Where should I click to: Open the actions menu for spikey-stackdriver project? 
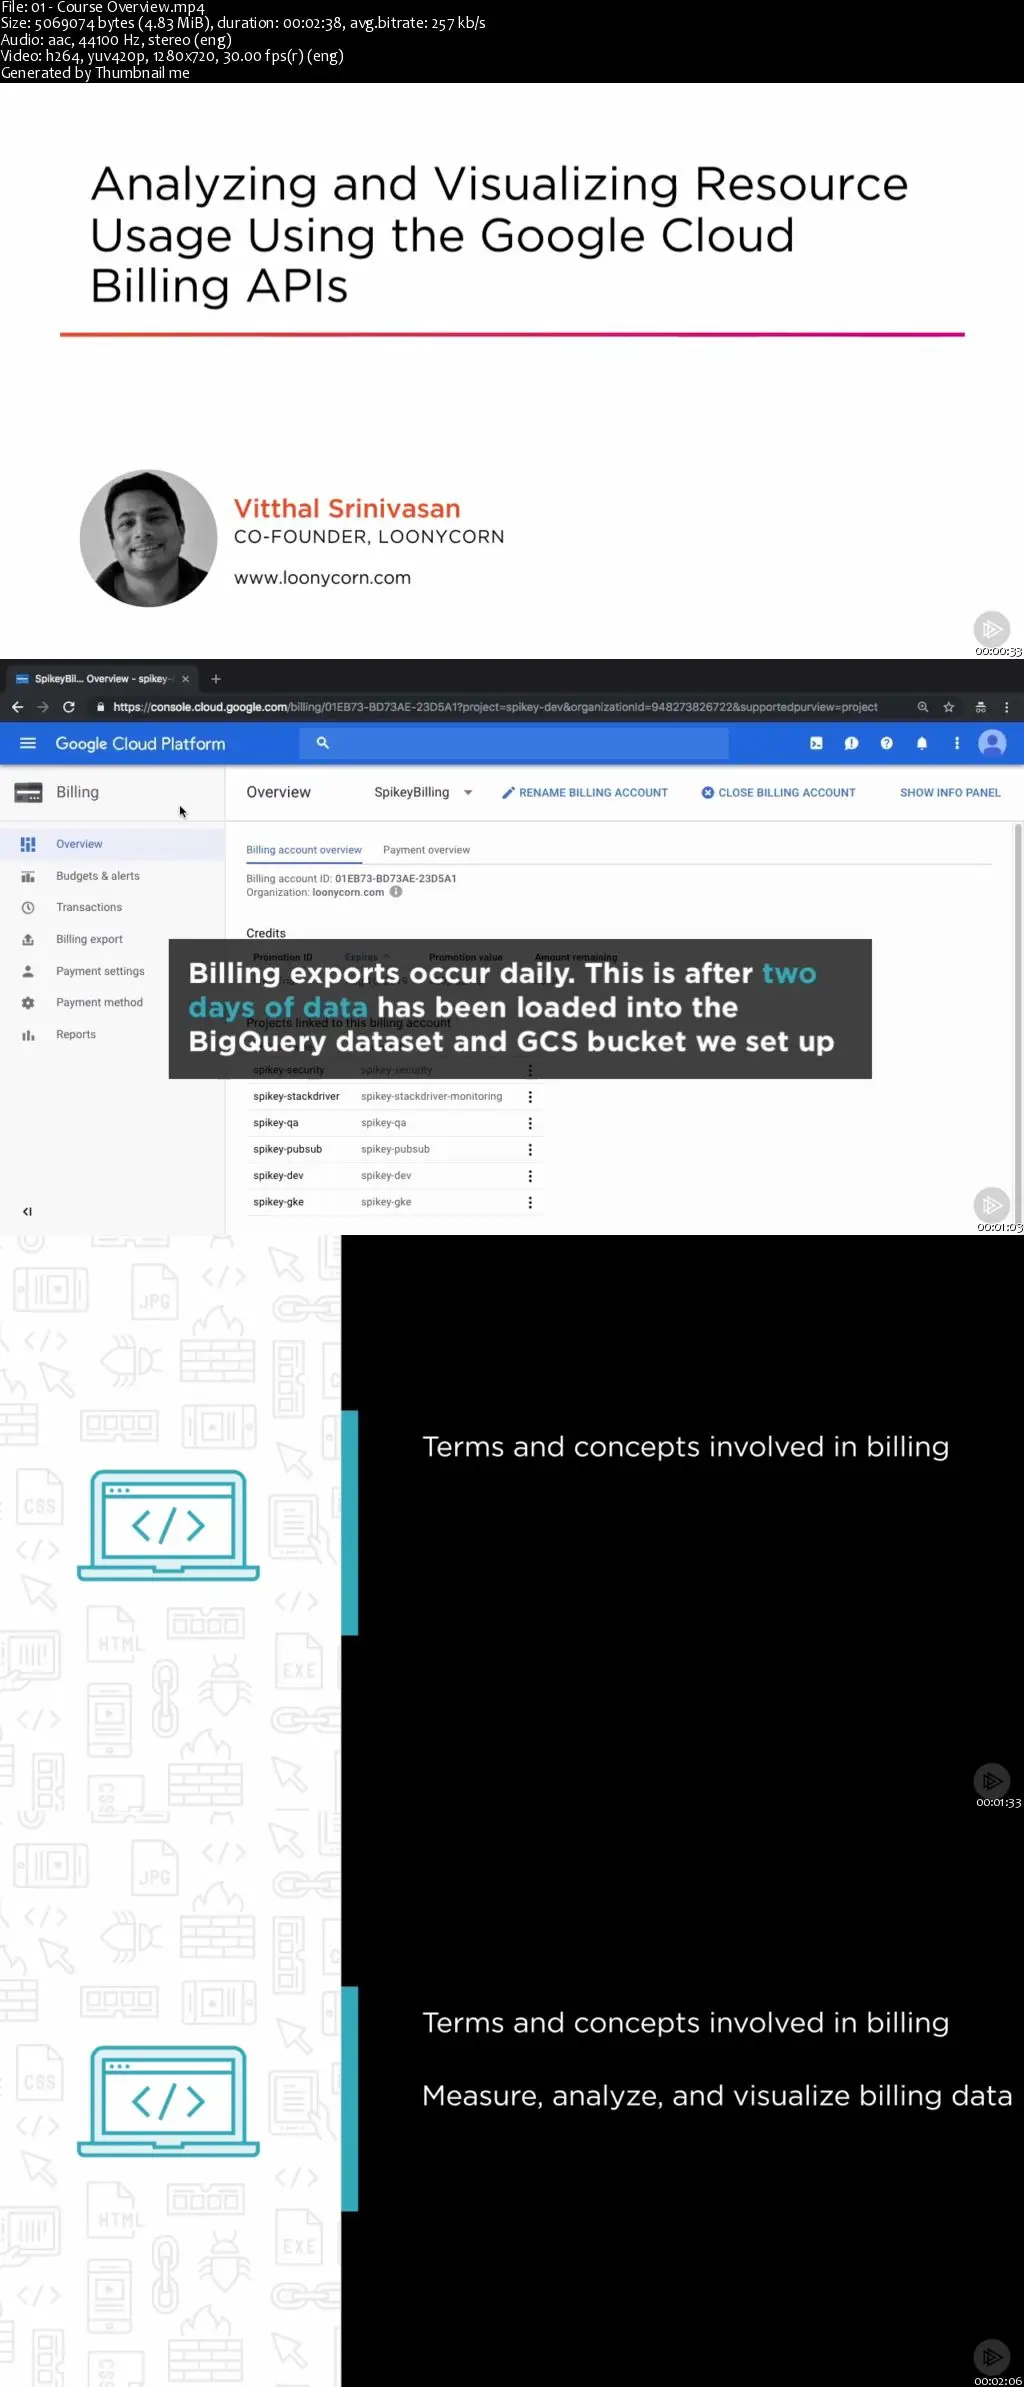pyautogui.click(x=530, y=1097)
